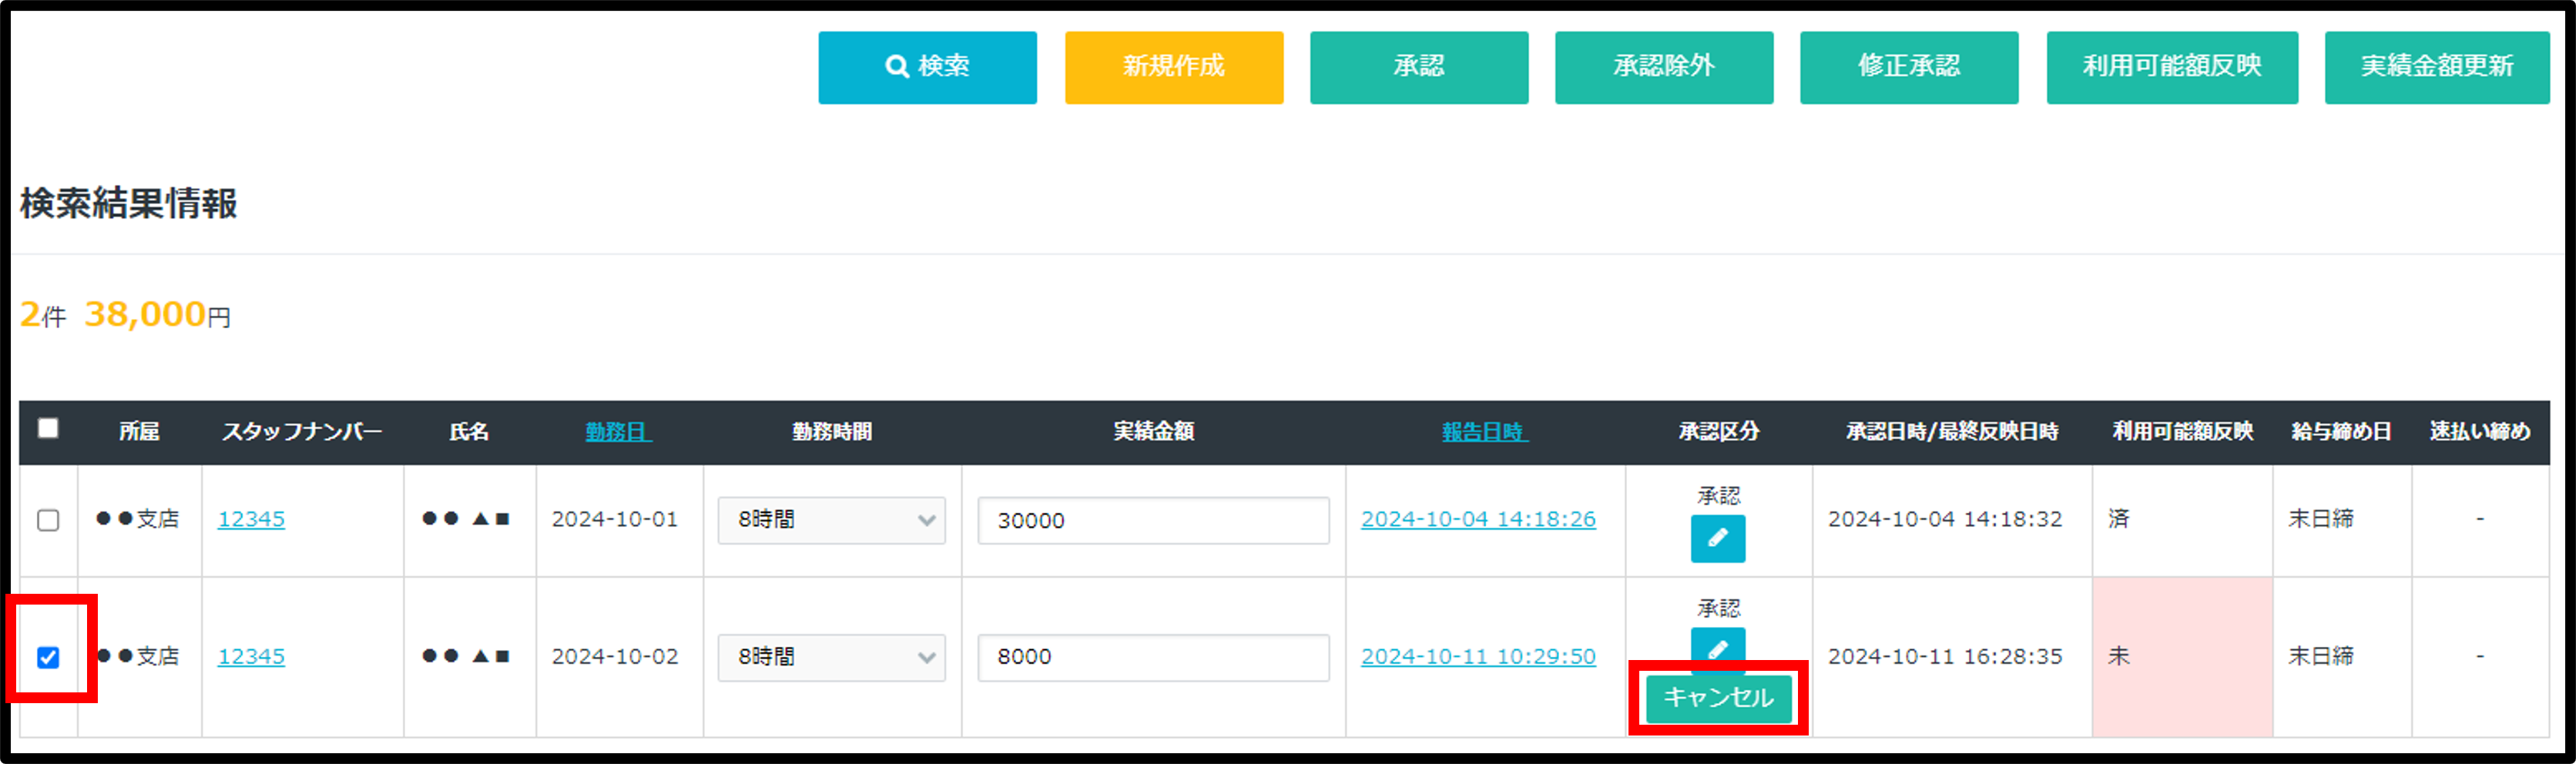Click the 実績金額更新 button
2576x764 pixels.
pyautogui.click(x=2436, y=67)
